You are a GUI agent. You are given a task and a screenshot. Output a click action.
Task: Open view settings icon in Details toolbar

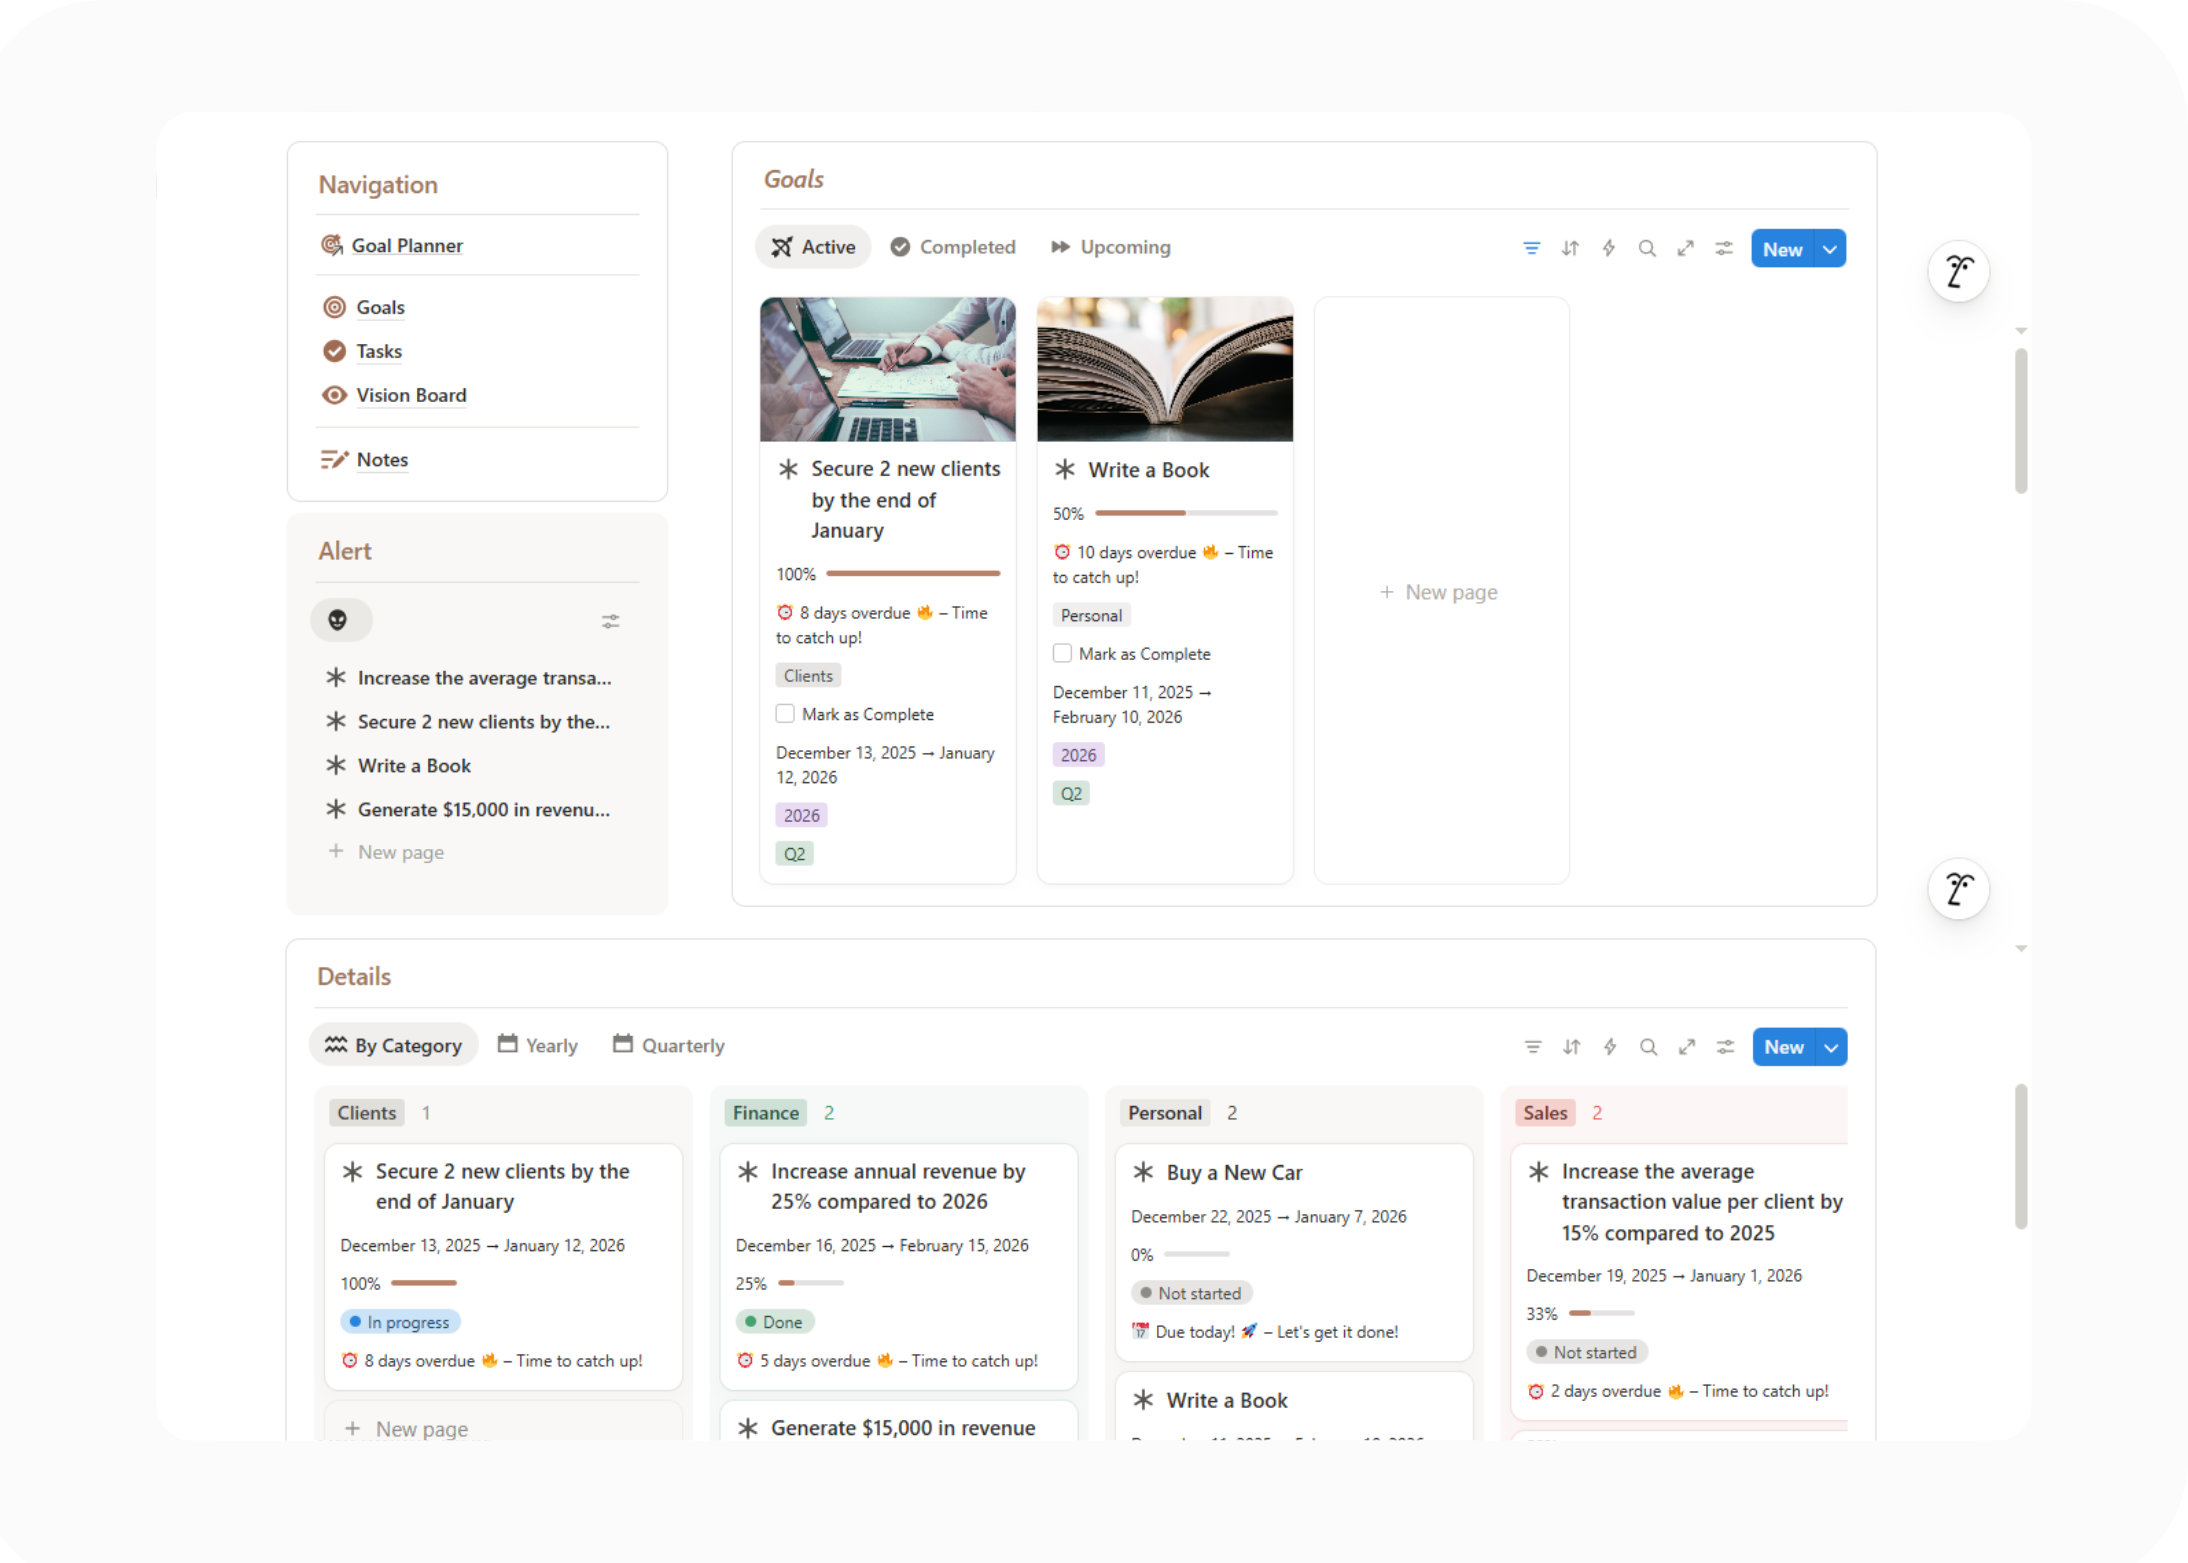(1725, 1047)
